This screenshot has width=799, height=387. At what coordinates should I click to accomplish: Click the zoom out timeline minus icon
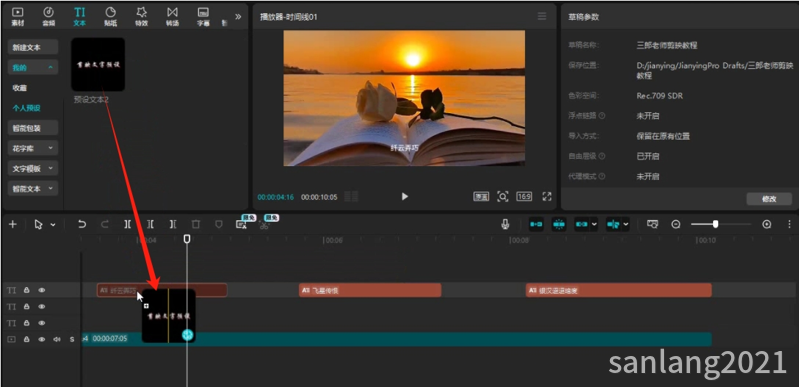click(676, 224)
